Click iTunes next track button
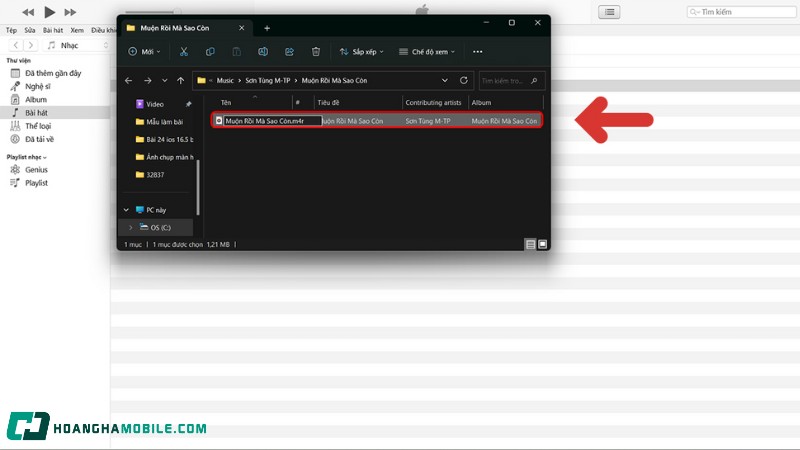Viewport: 800px width, 450px height. 70,12
